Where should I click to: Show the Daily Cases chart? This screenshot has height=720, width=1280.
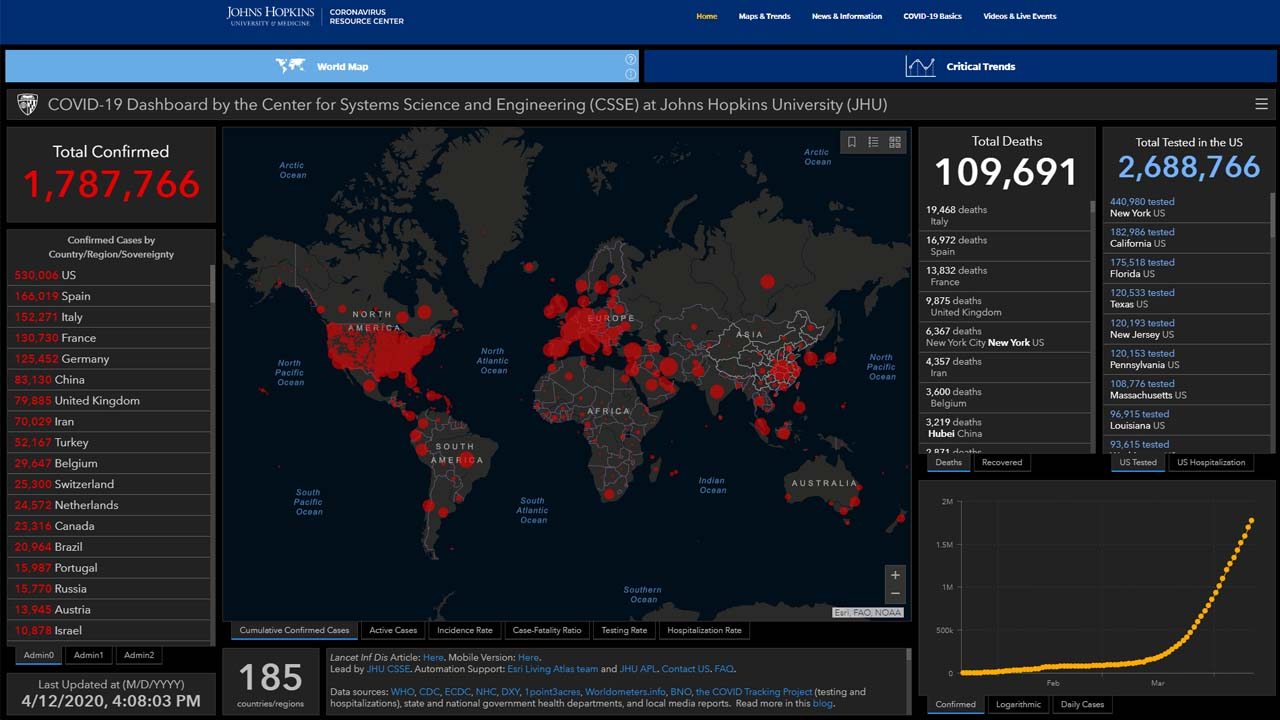[x=1082, y=704]
